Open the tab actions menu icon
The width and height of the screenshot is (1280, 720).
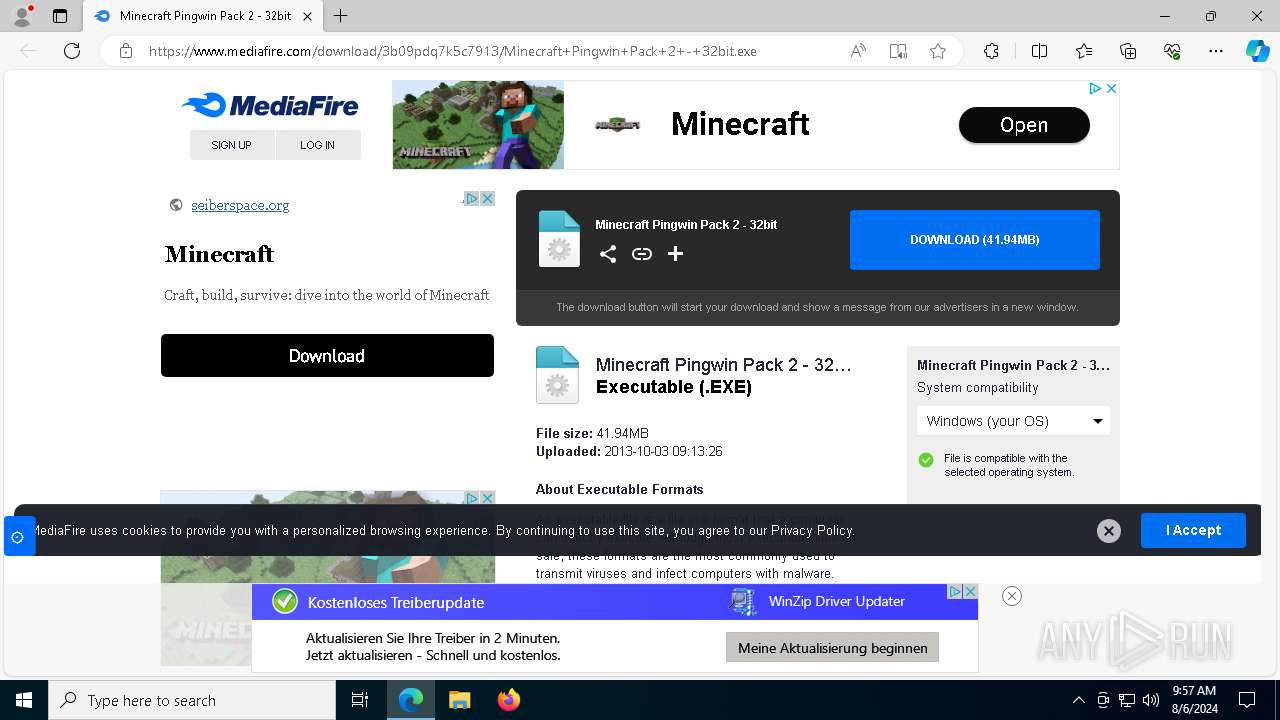60,16
